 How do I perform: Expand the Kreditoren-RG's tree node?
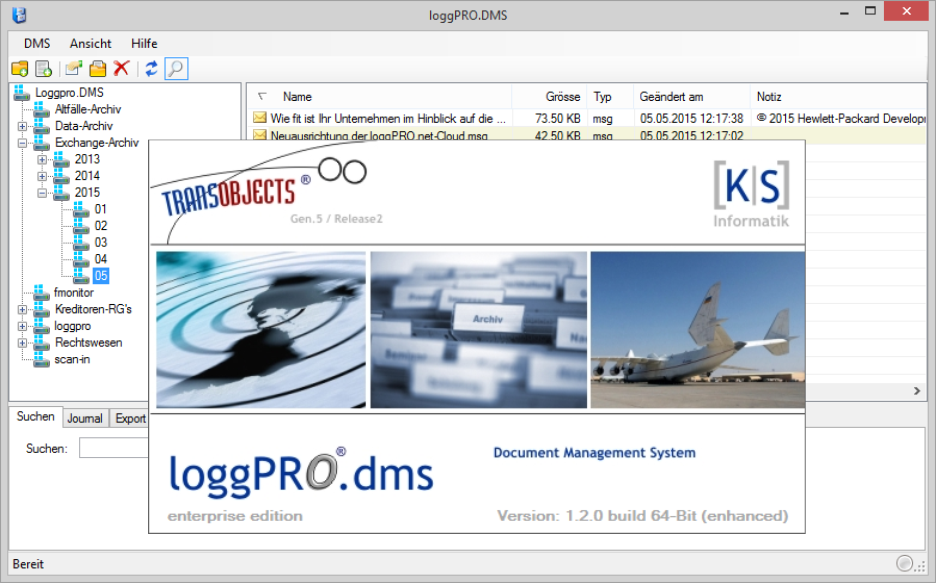(22, 310)
